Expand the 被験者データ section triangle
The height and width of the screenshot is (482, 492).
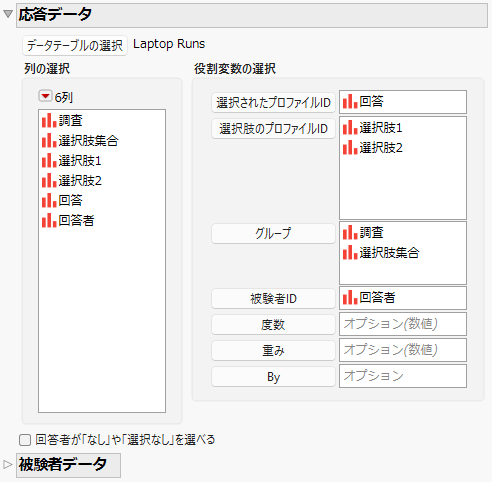point(7,464)
